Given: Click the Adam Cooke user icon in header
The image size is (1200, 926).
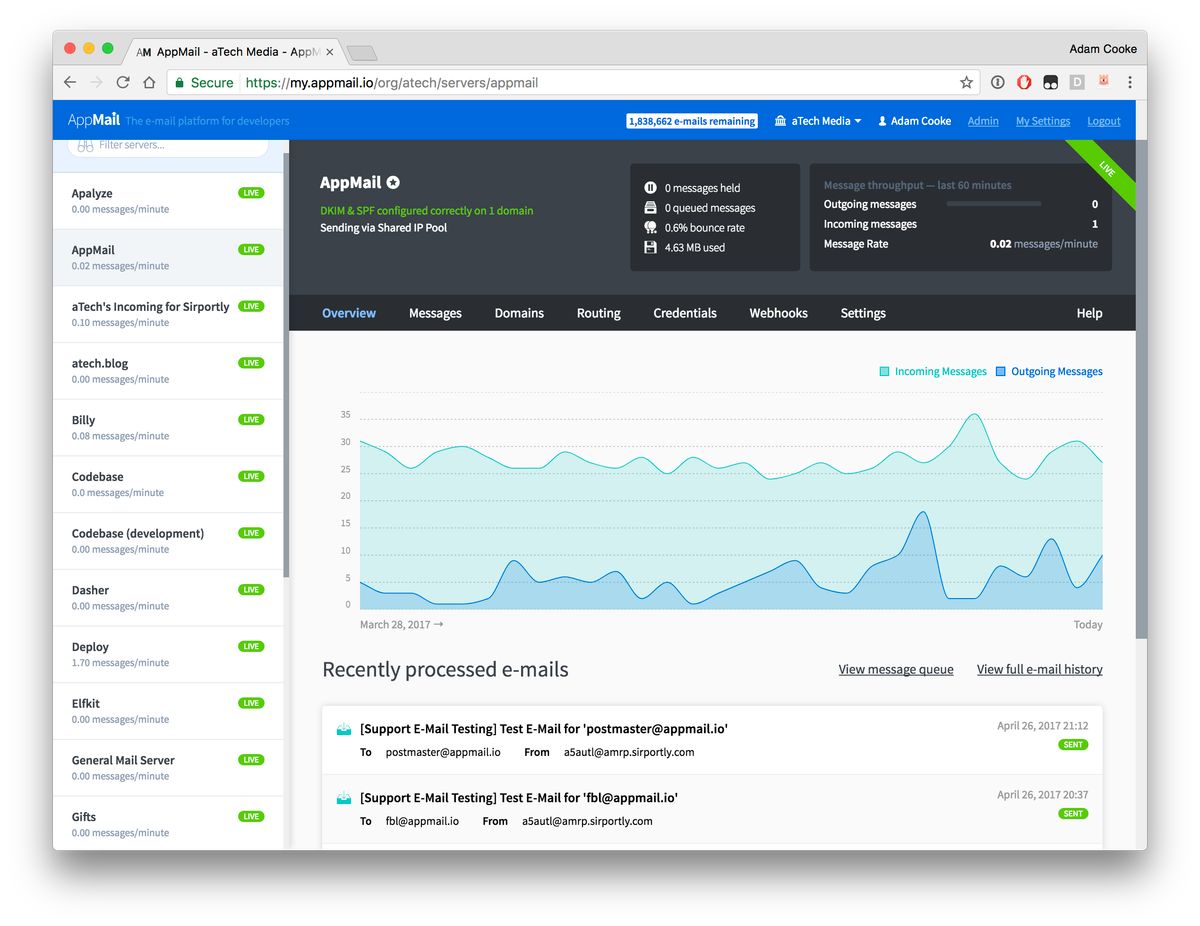Looking at the screenshot, I should (882, 121).
